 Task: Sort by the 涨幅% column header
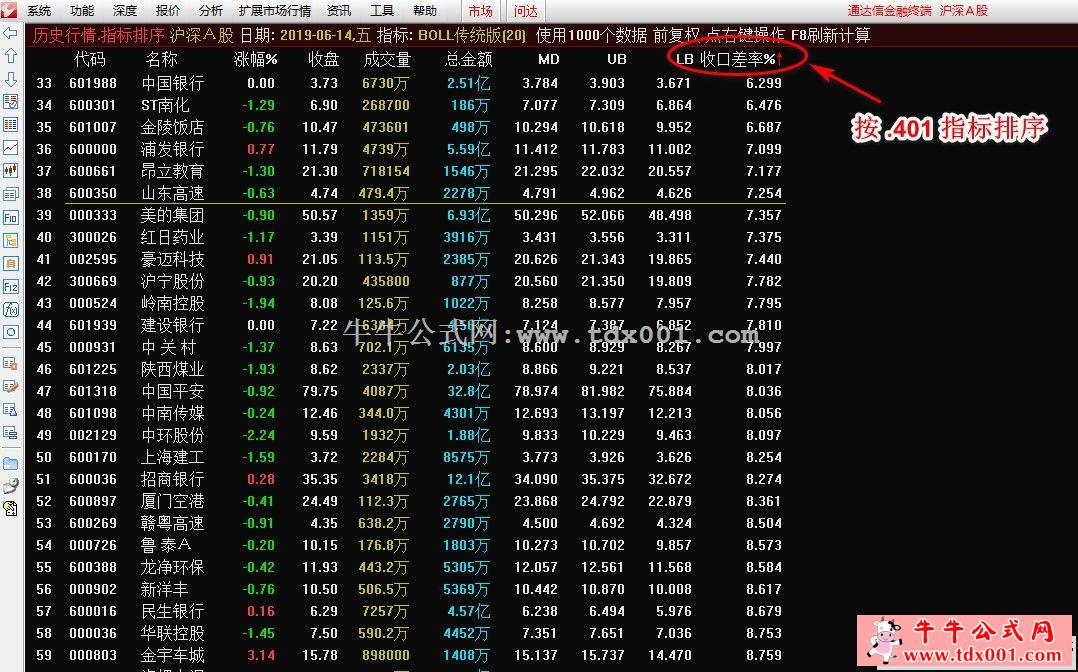click(256, 59)
